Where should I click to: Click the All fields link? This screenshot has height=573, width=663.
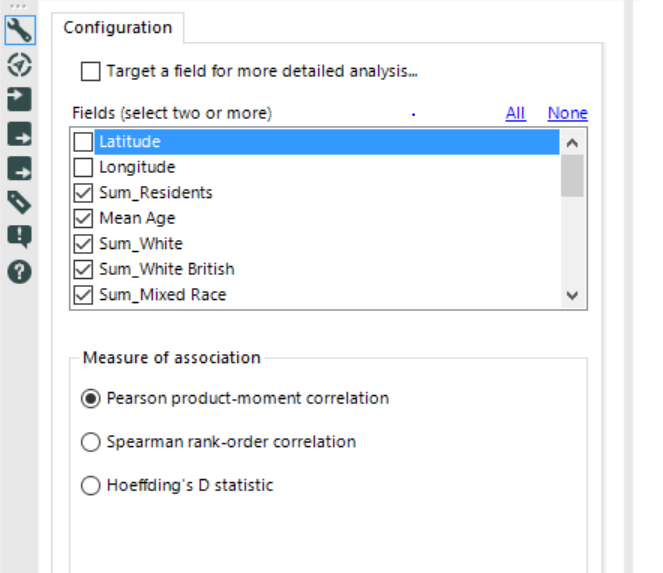[x=515, y=113]
